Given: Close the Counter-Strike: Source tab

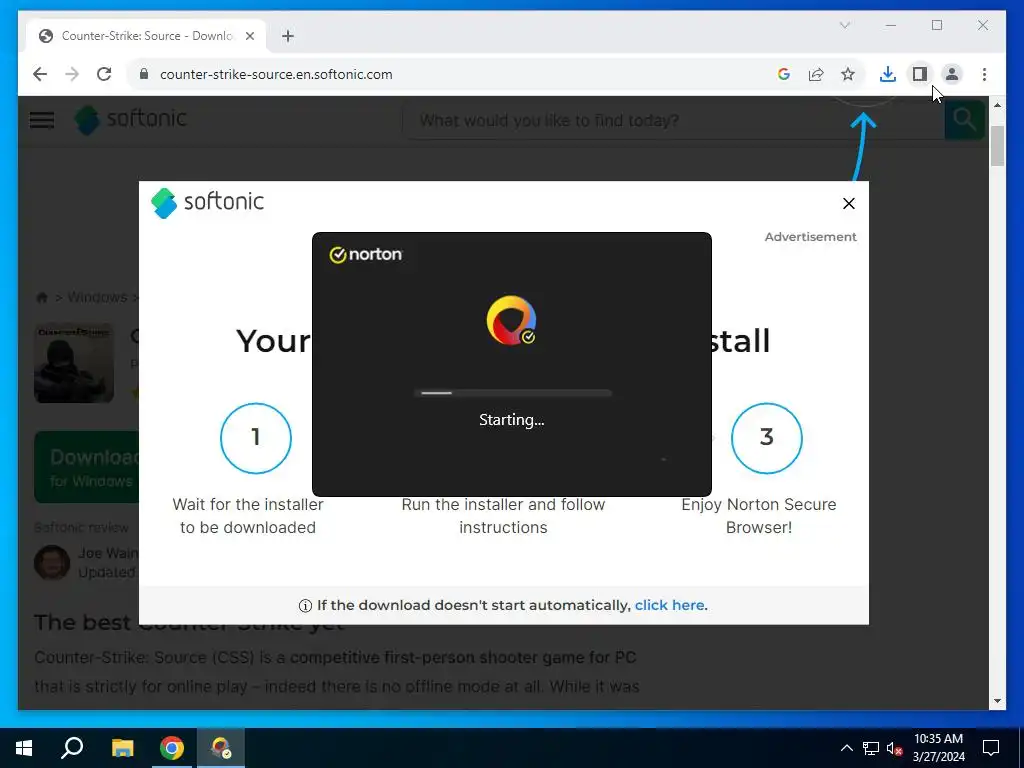Looking at the screenshot, I should (x=249, y=36).
